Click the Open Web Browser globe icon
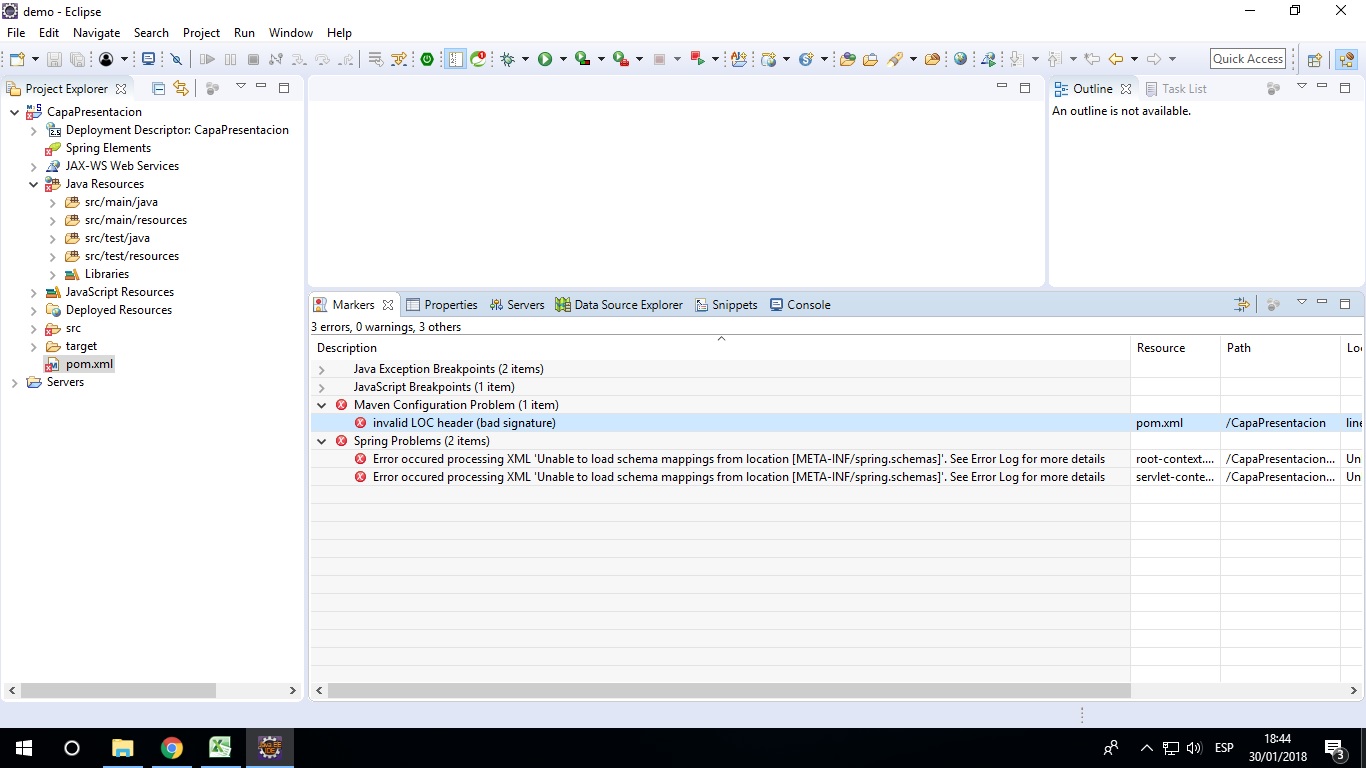 point(961,59)
